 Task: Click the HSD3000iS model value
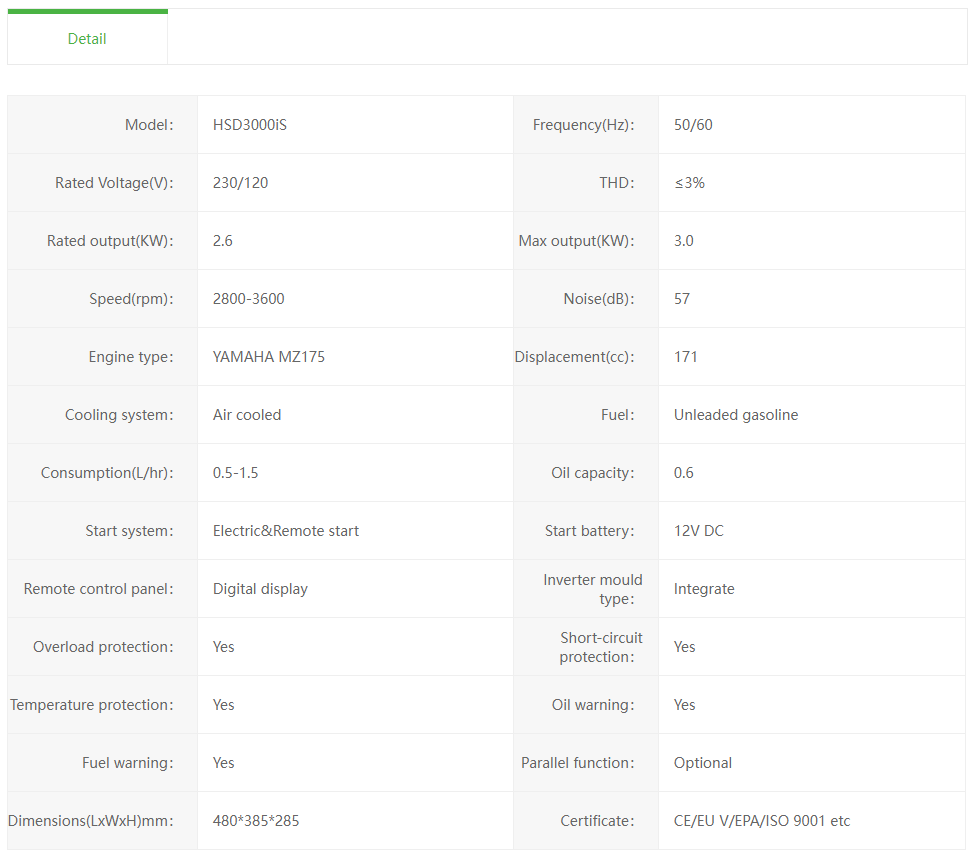(x=250, y=125)
